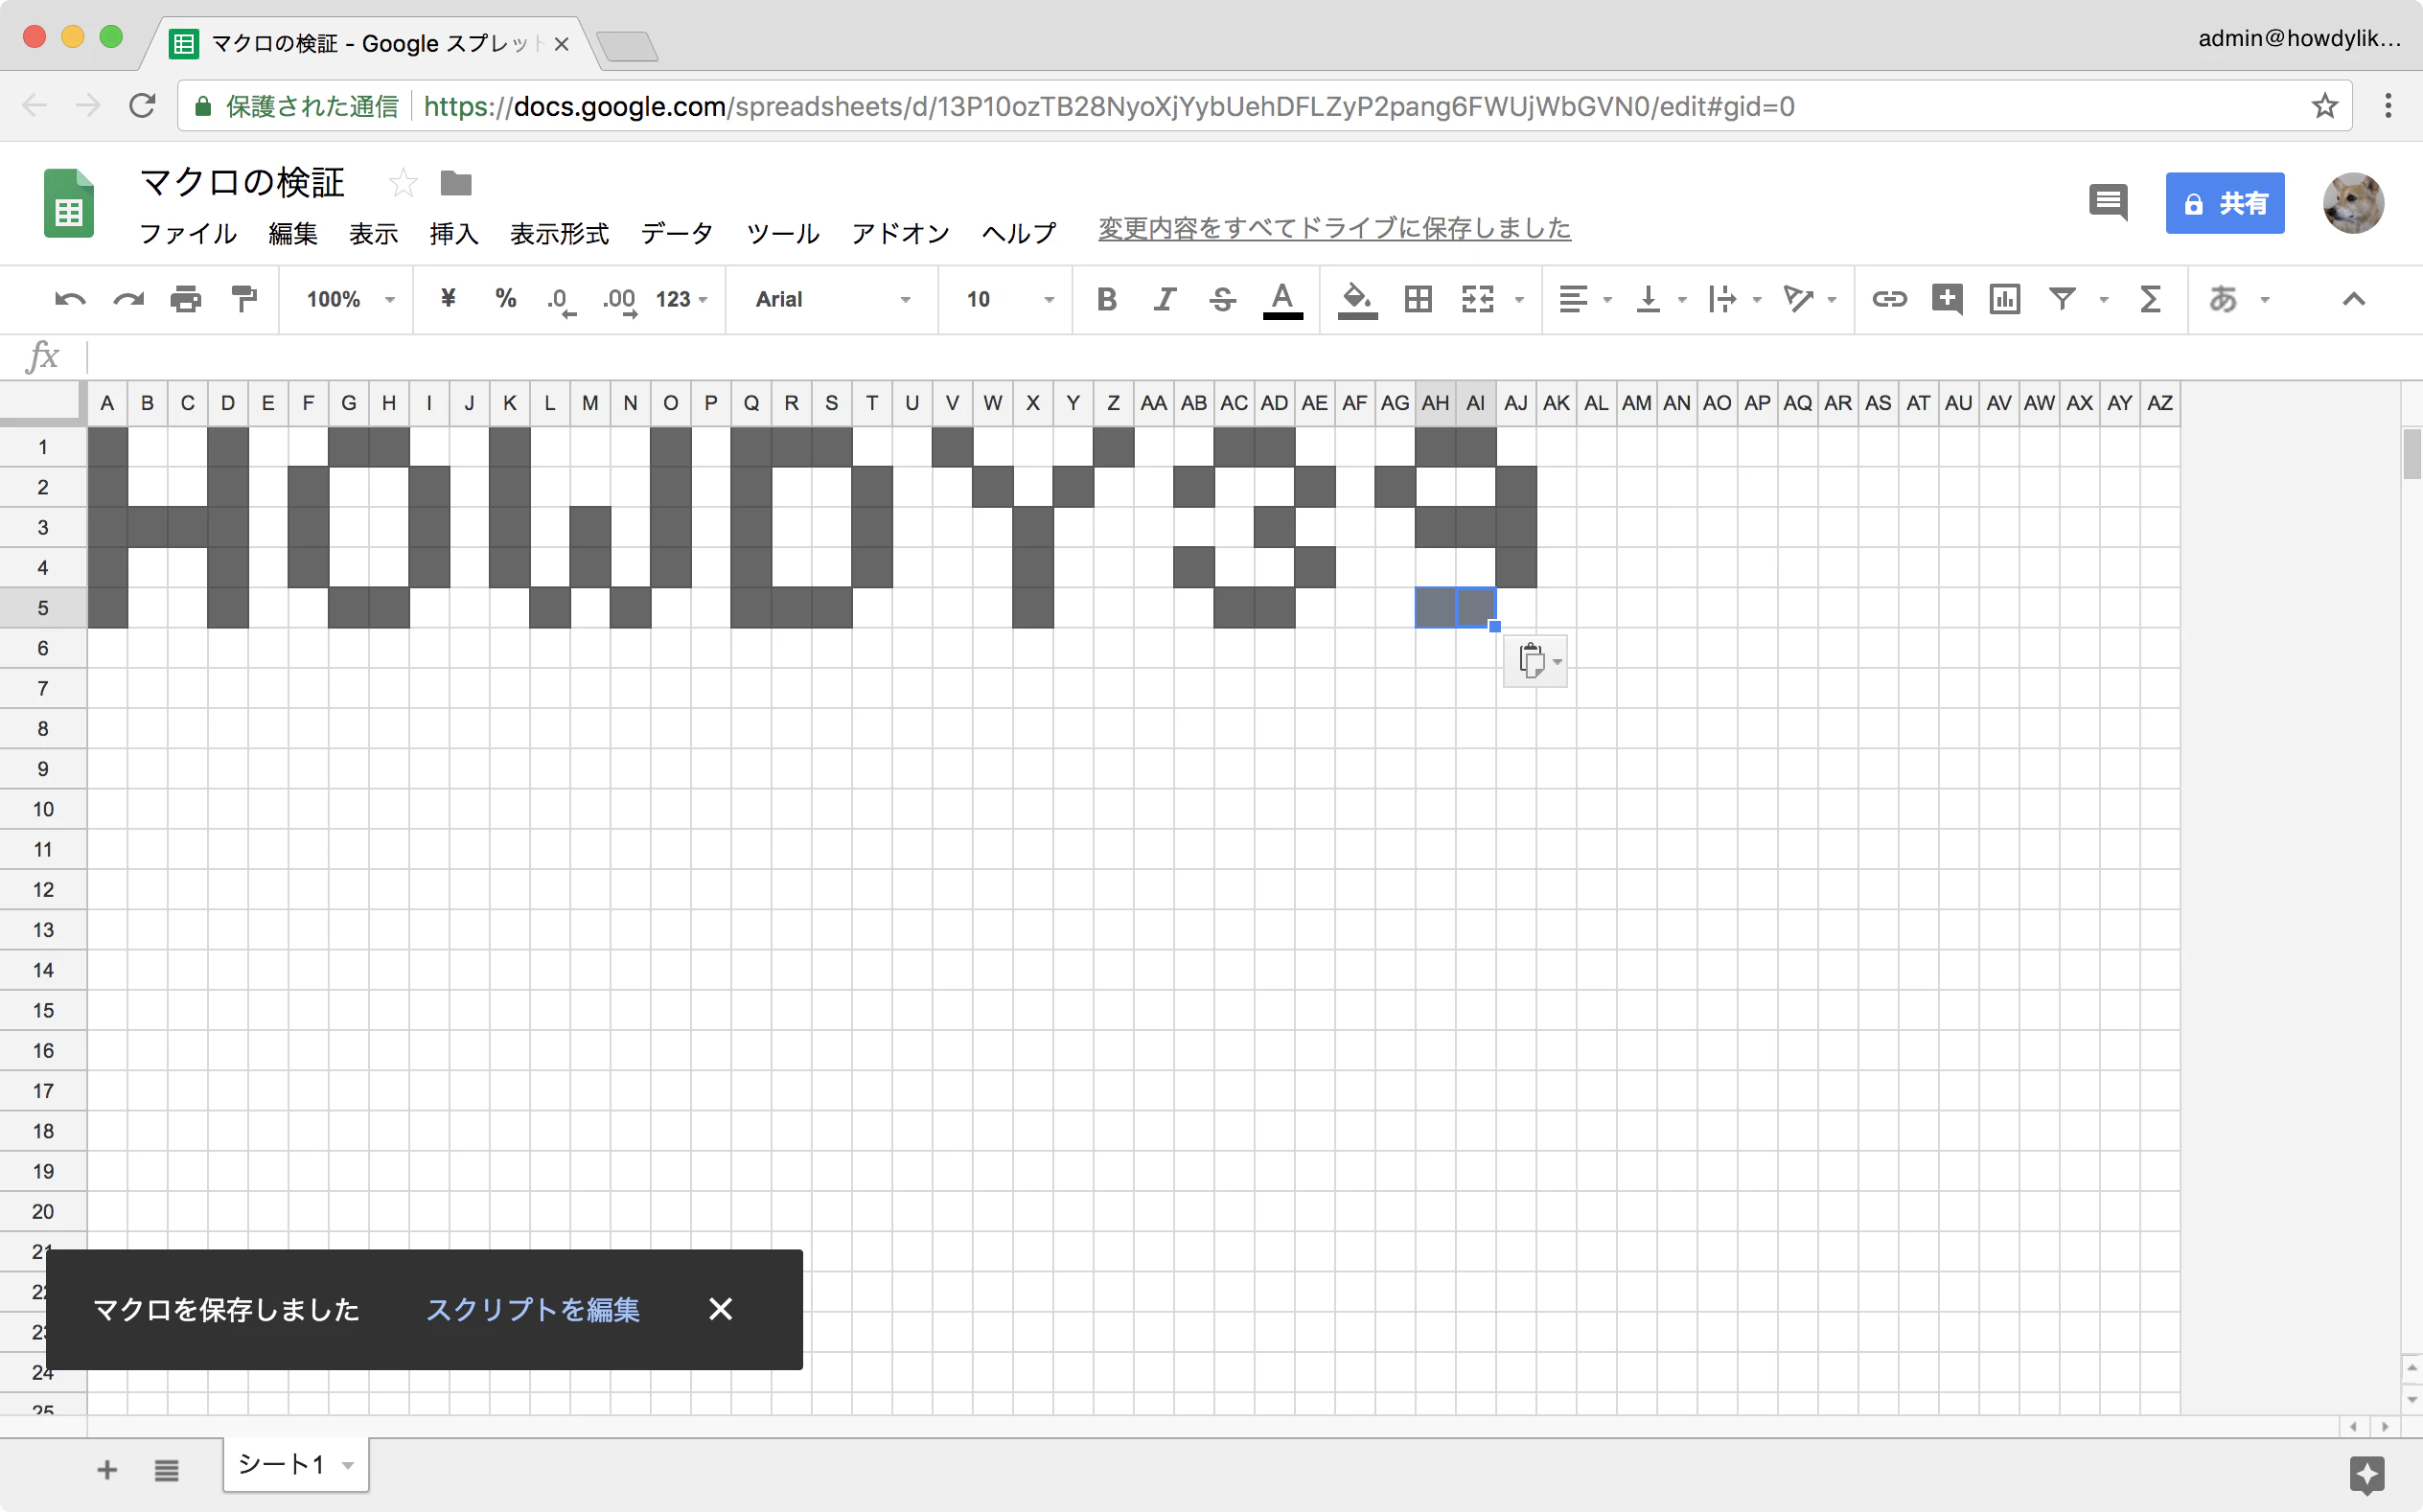The image size is (2423, 1512).
Task: Click スクリプトを編集 link in notification
Action: click(533, 1310)
